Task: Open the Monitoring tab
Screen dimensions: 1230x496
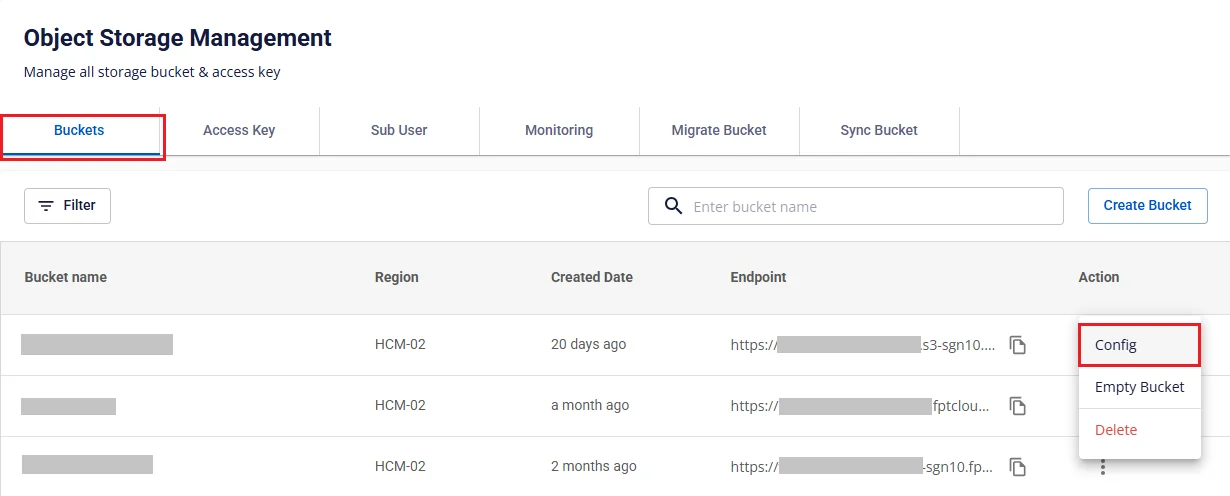Action: coord(559,131)
